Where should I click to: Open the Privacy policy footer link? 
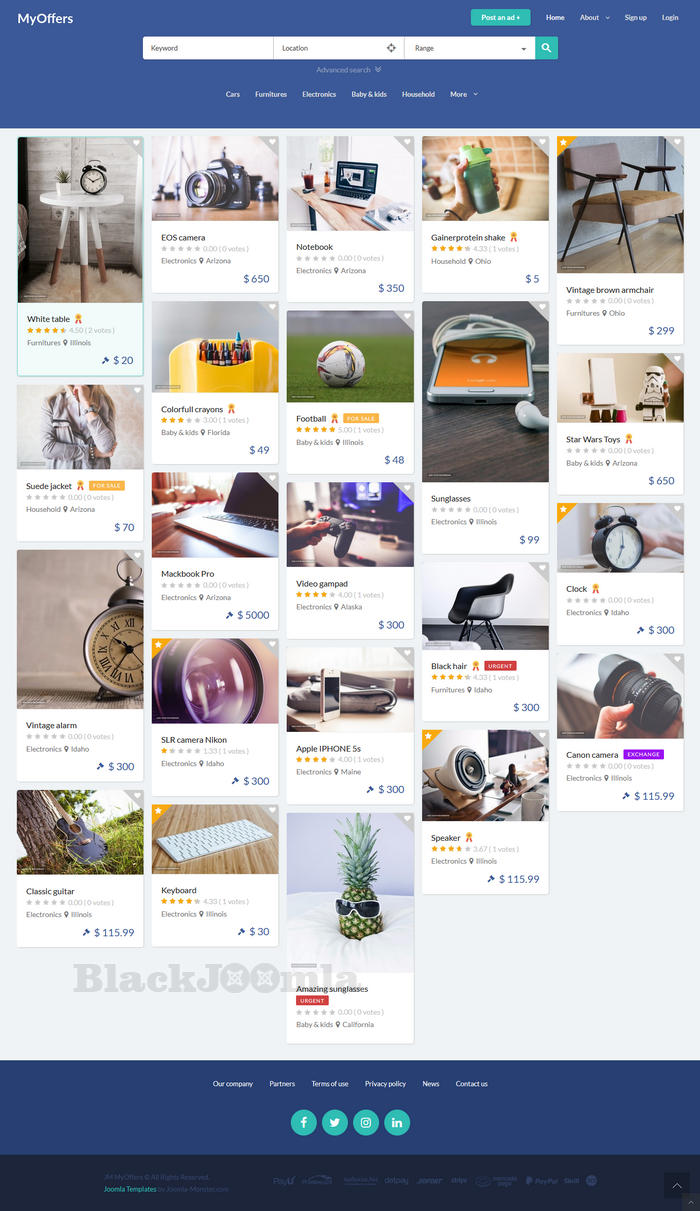pyautogui.click(x=385, y=1084)
